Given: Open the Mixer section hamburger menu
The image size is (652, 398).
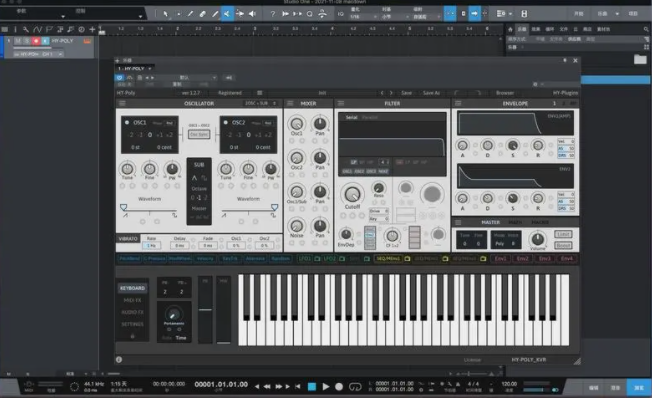Looking at the screenshot, I should pyautogui.click(x=290, y=103).
